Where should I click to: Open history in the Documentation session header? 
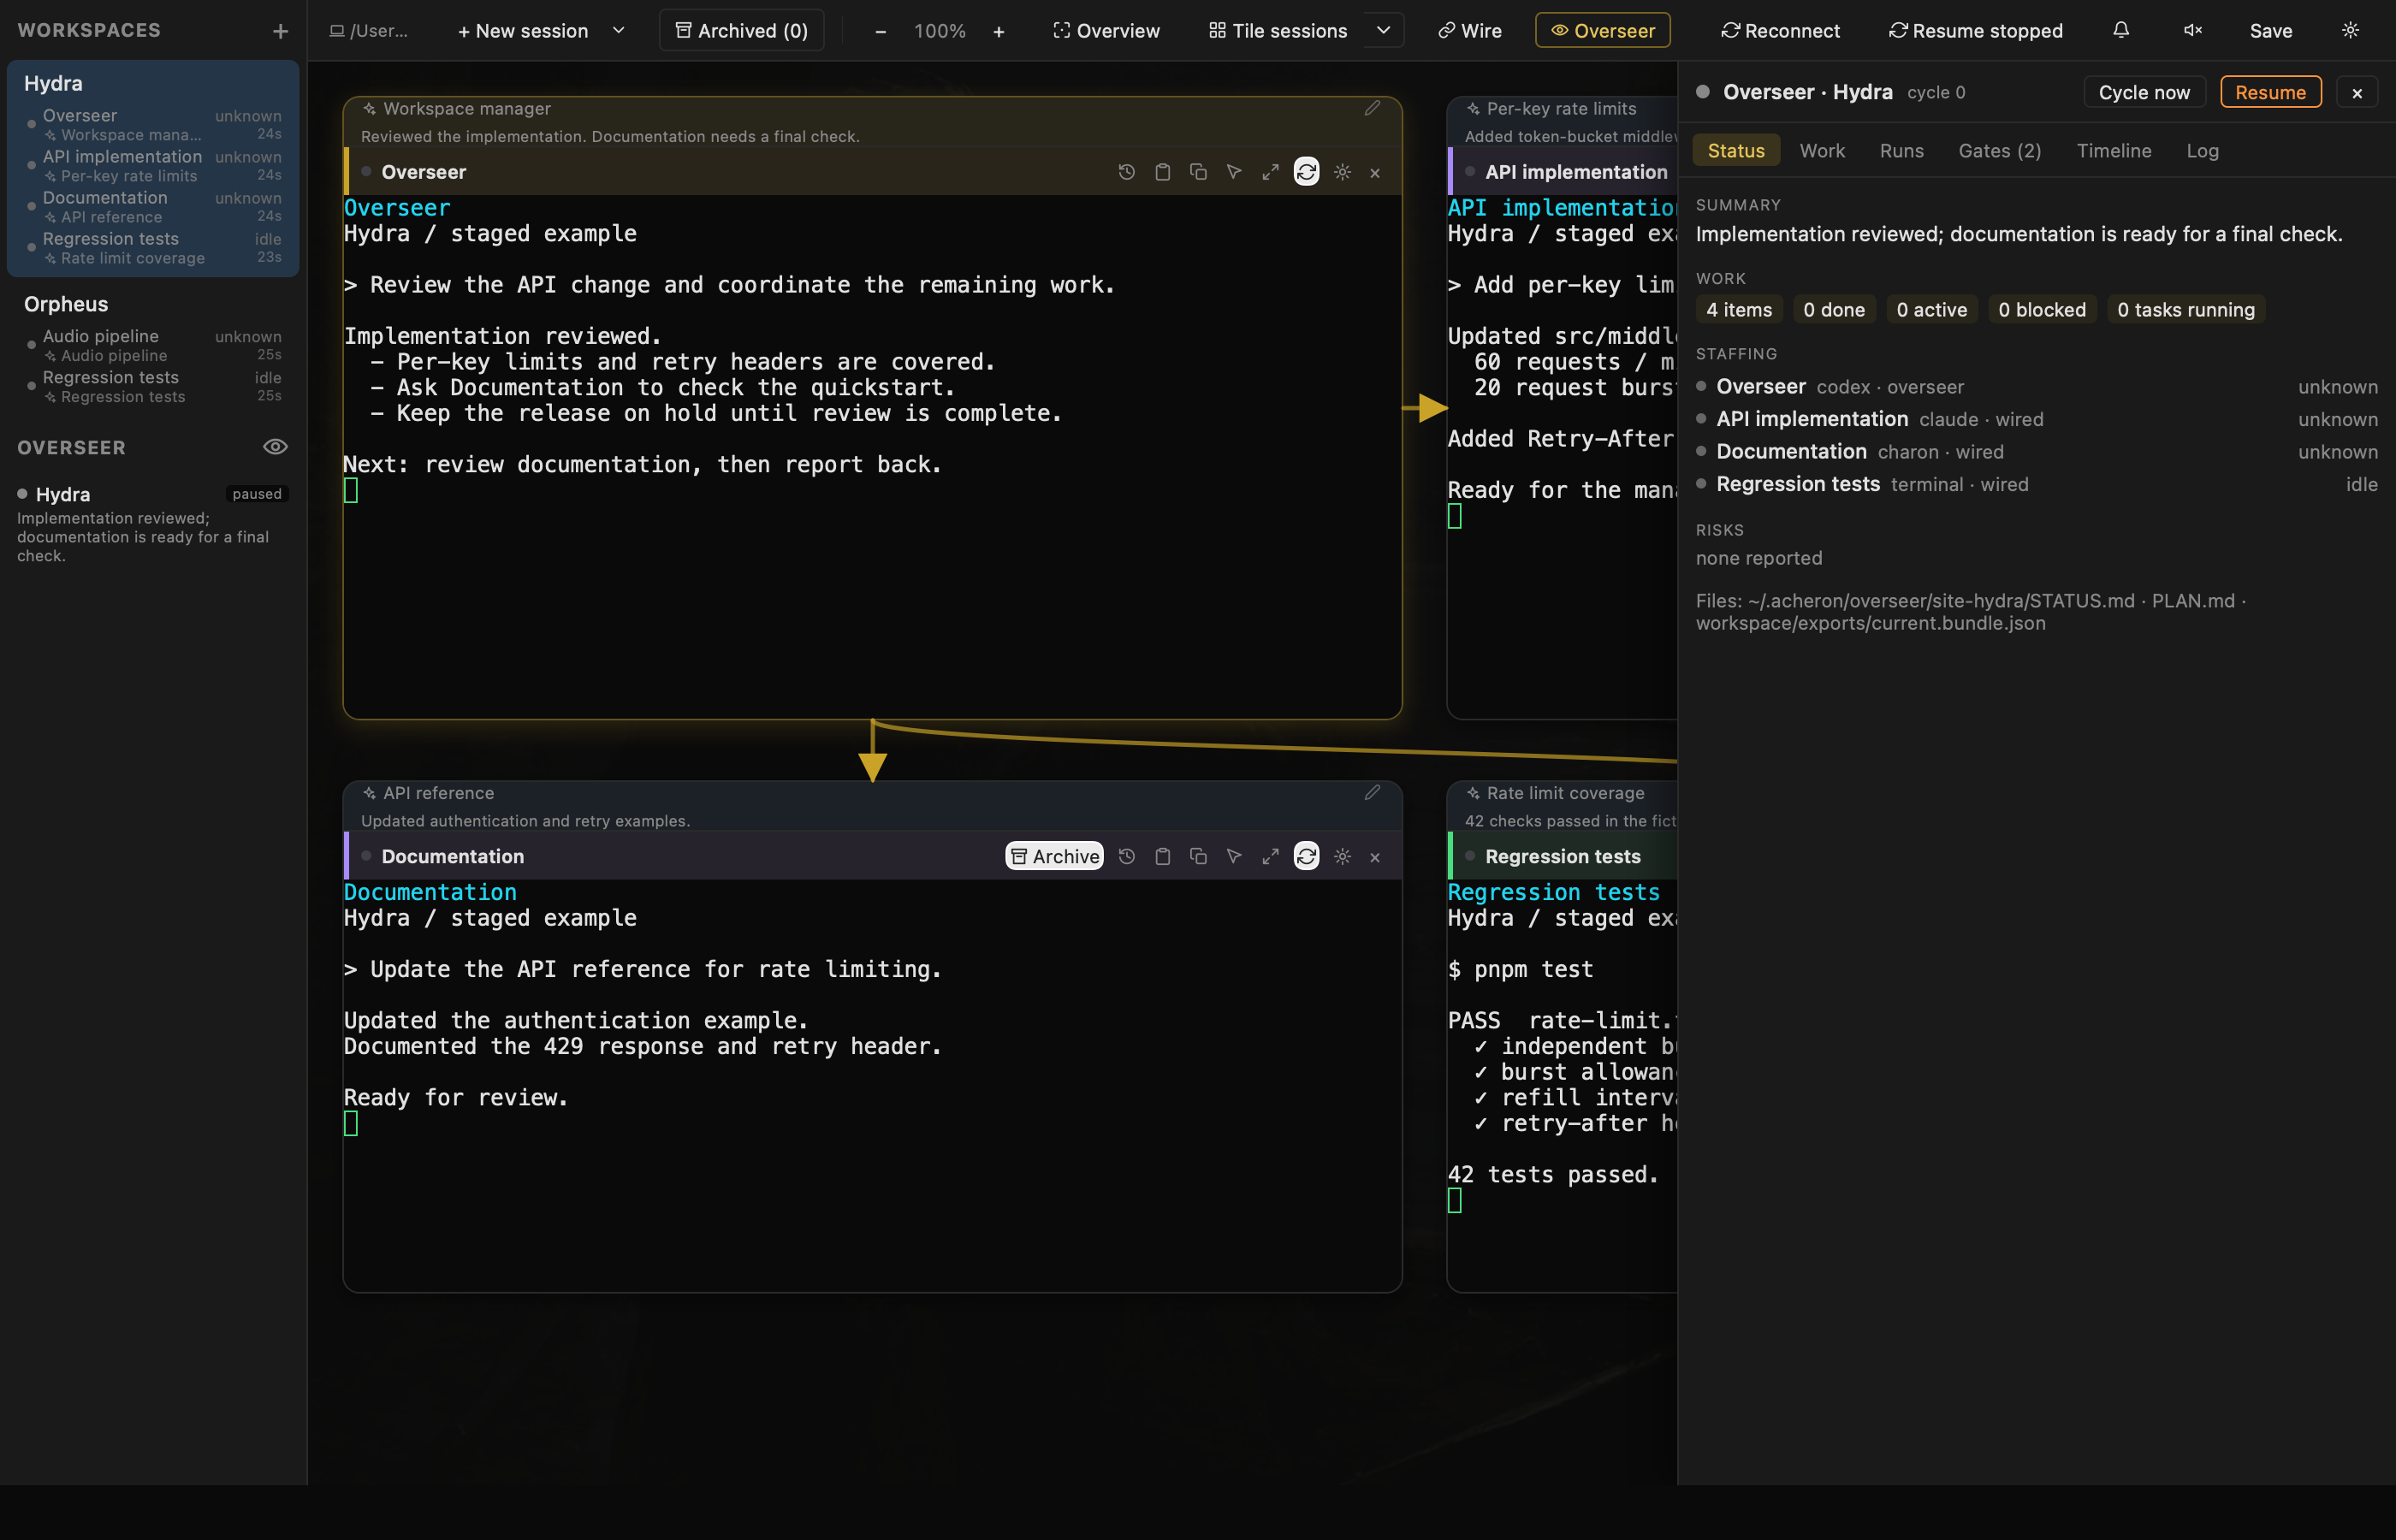(x=1126, y=856)
